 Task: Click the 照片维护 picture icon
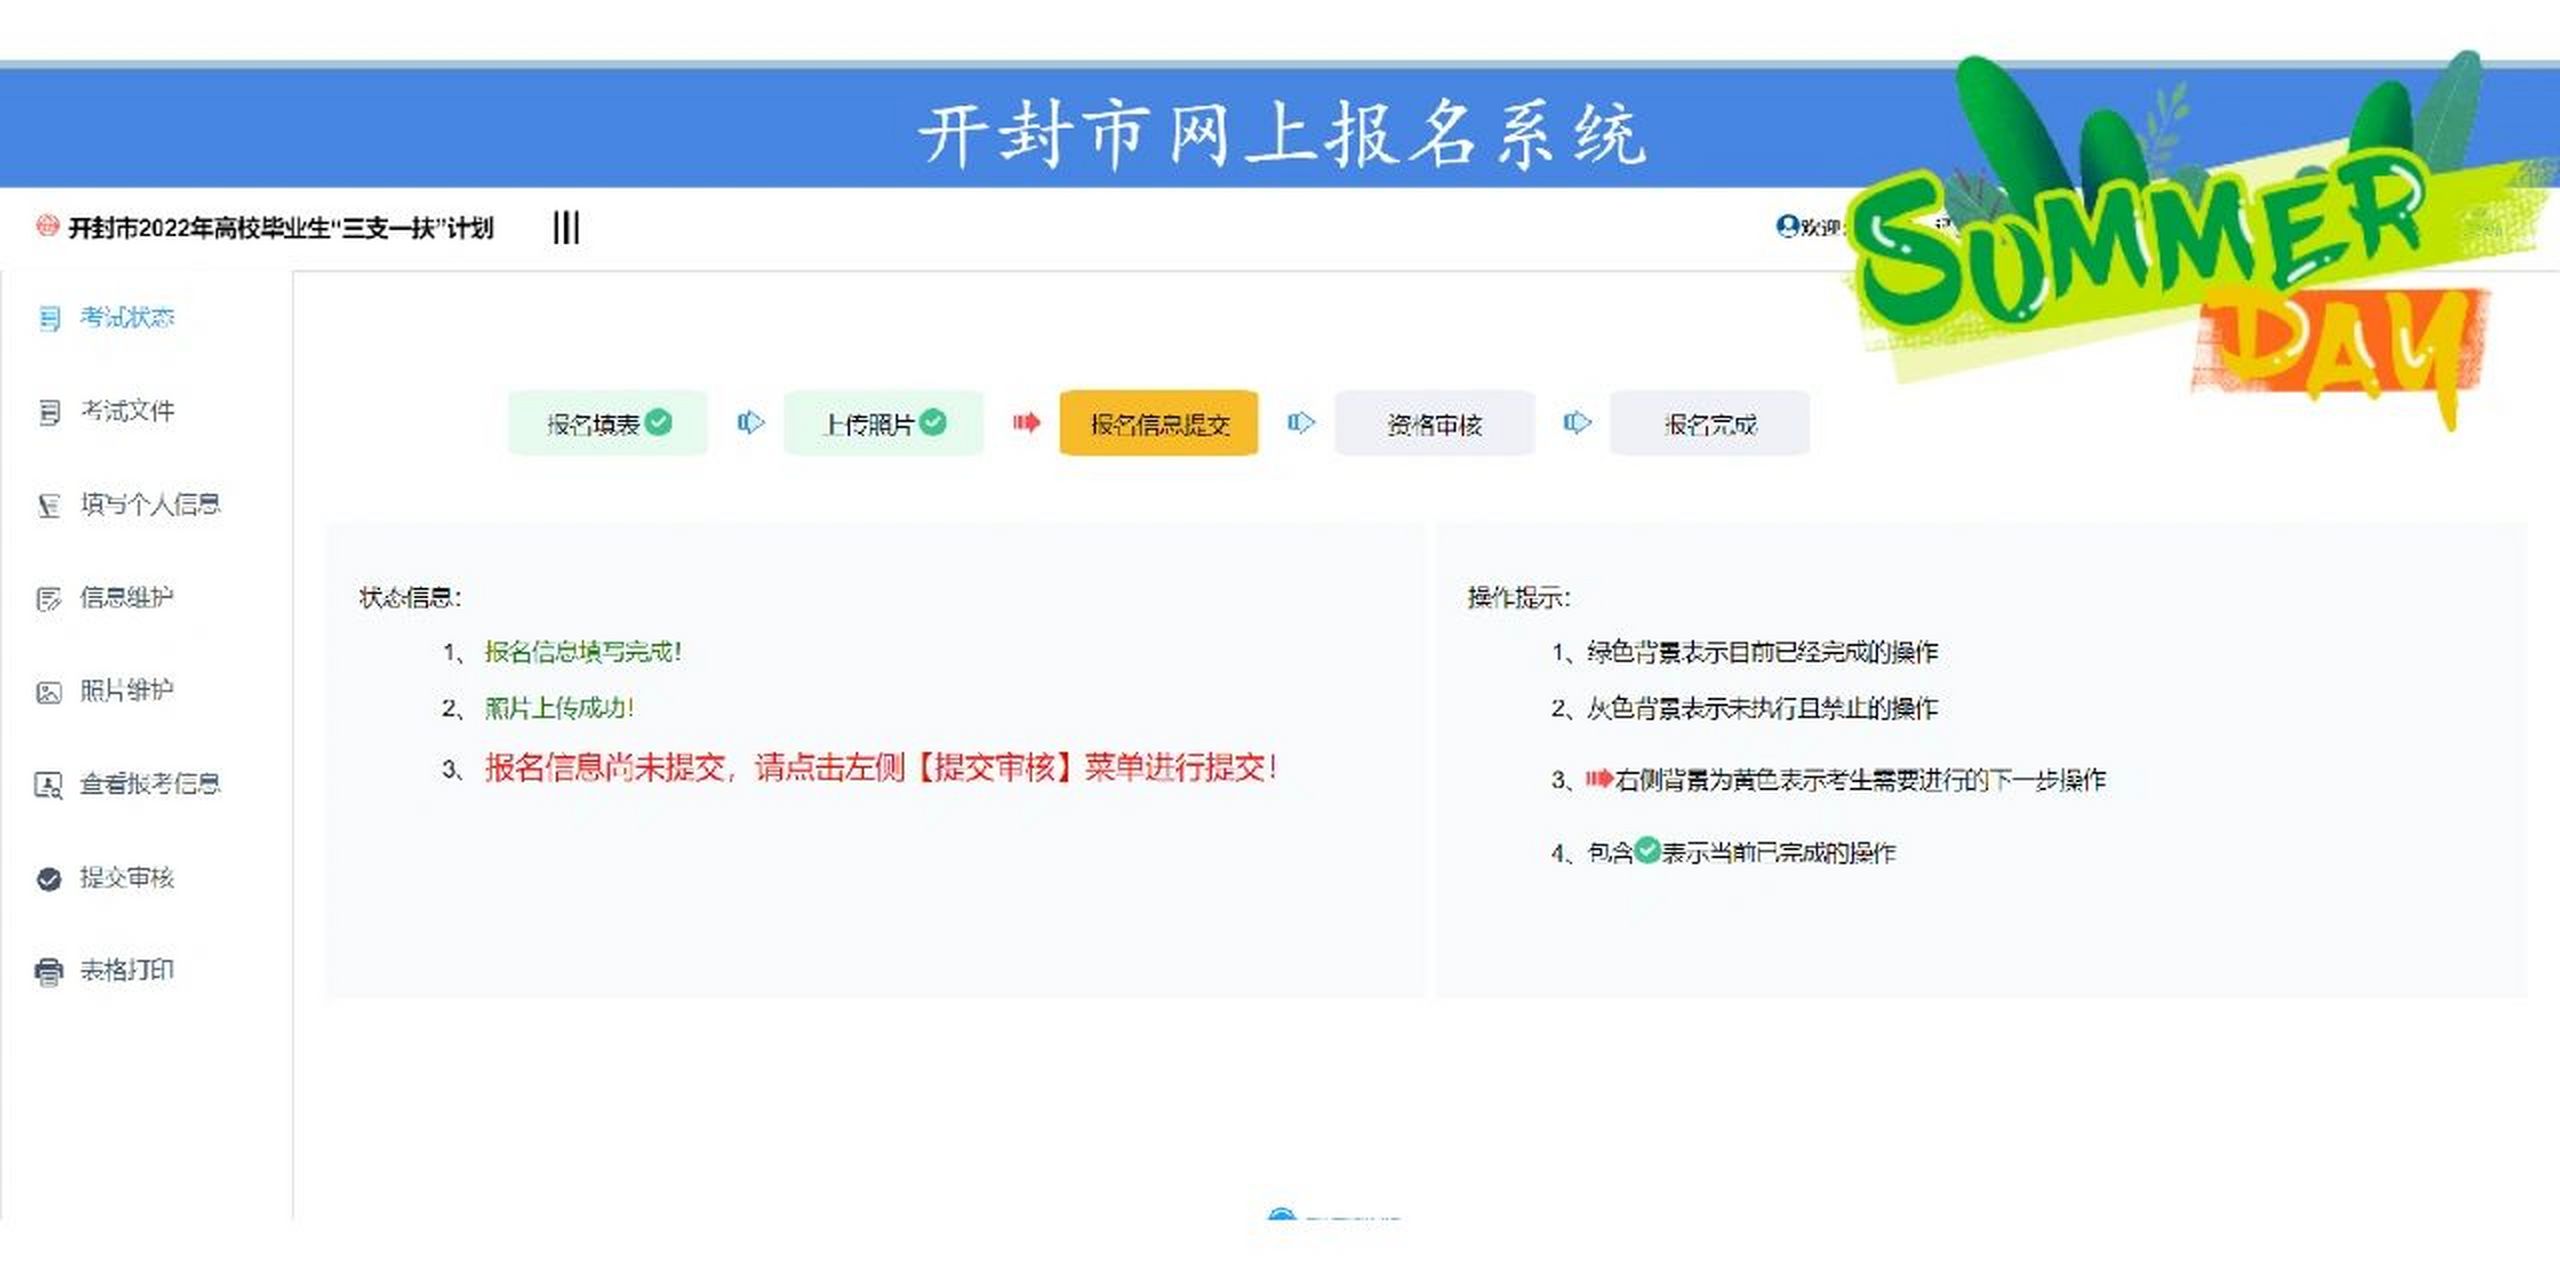pos(48,692)
